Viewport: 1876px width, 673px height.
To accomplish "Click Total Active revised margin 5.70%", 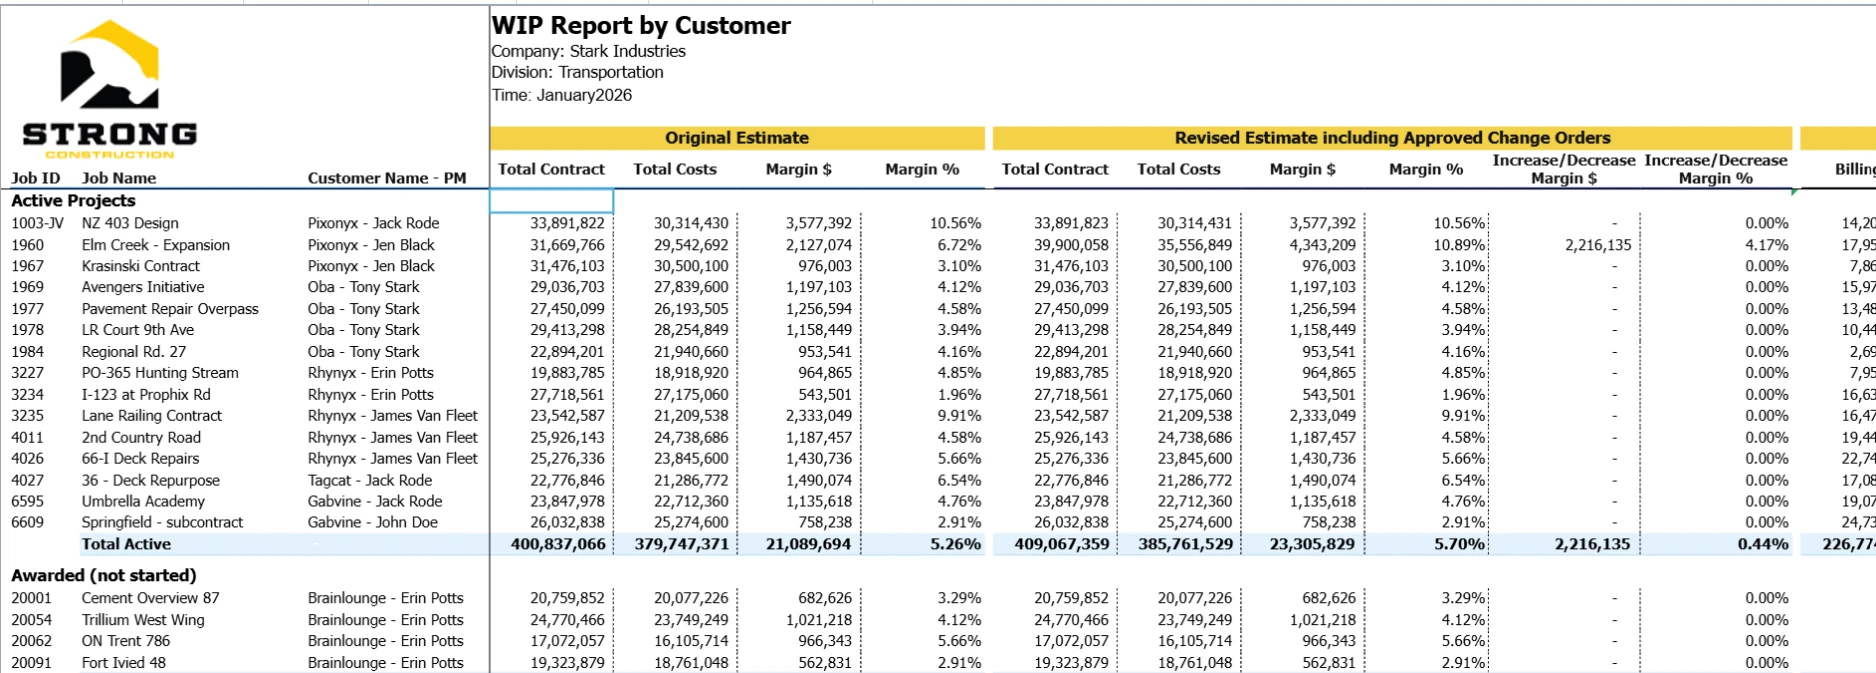I will click(1459, 544).
